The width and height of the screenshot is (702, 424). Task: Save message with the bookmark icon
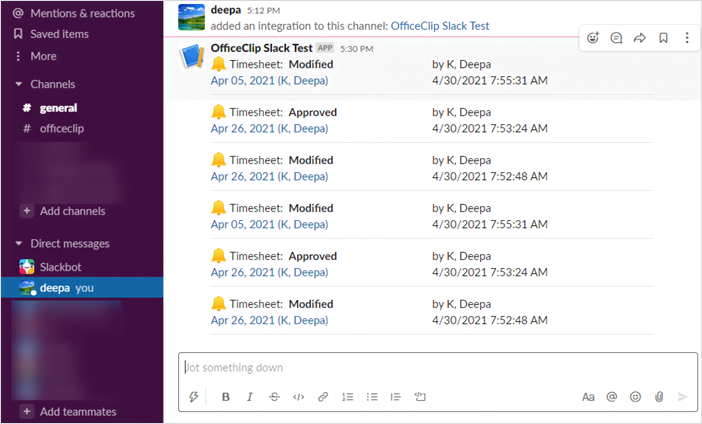(663, 38)
